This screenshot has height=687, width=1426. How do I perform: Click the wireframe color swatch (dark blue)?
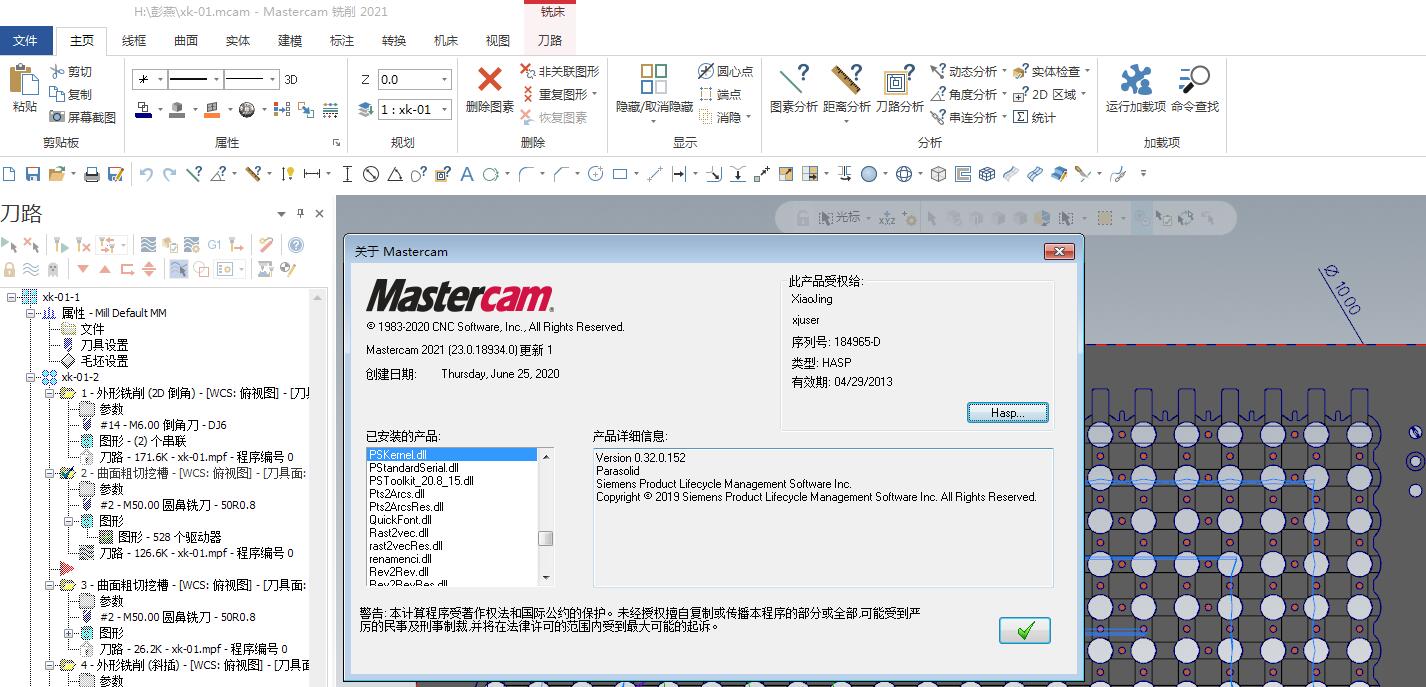143,110
